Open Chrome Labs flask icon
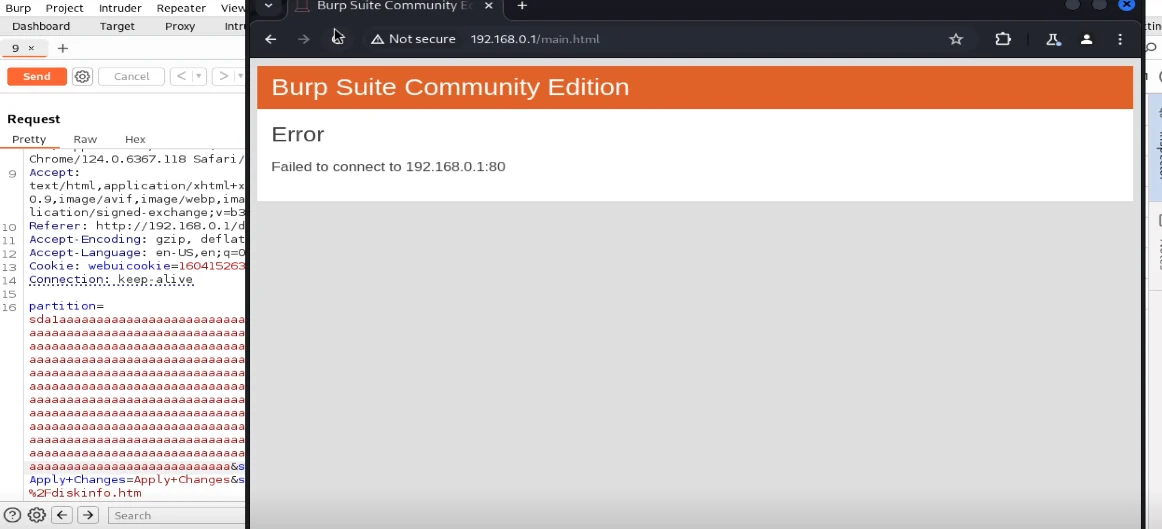This screenshot has width=1162, height=529. pyautogui.click(x=1052, y=39)
